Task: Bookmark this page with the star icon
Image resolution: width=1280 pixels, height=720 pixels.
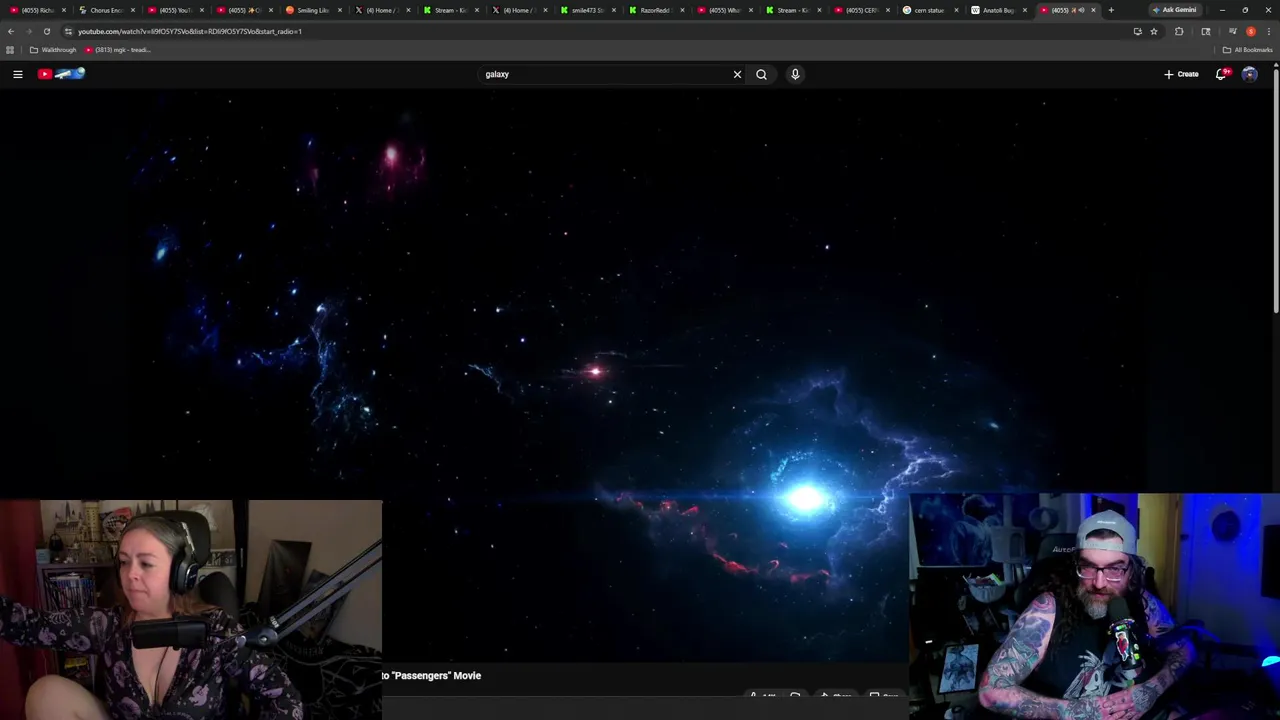Action: (x=1154, y=31)
